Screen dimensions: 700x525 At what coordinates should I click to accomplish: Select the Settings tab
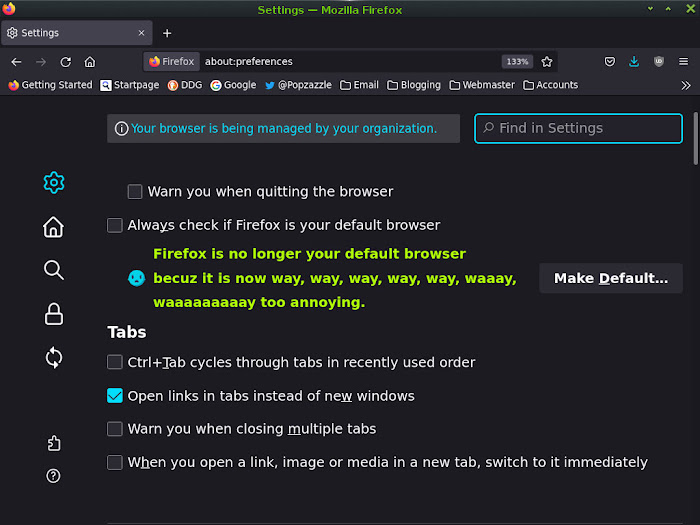[x=77, y=33]
